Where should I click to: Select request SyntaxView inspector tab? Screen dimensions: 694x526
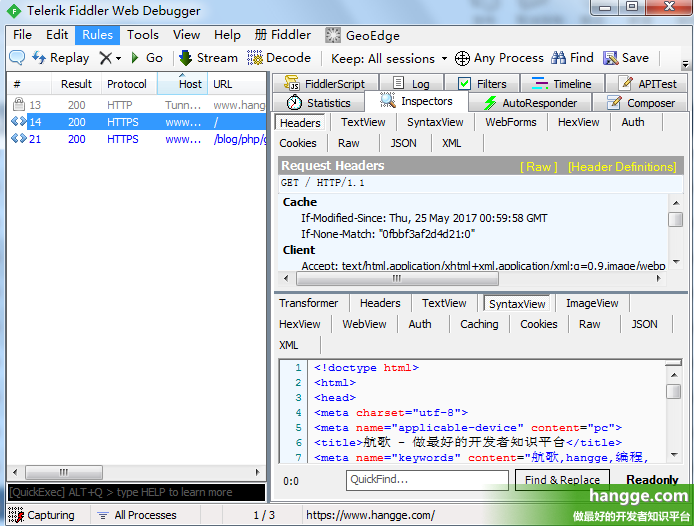click(435, 122)
